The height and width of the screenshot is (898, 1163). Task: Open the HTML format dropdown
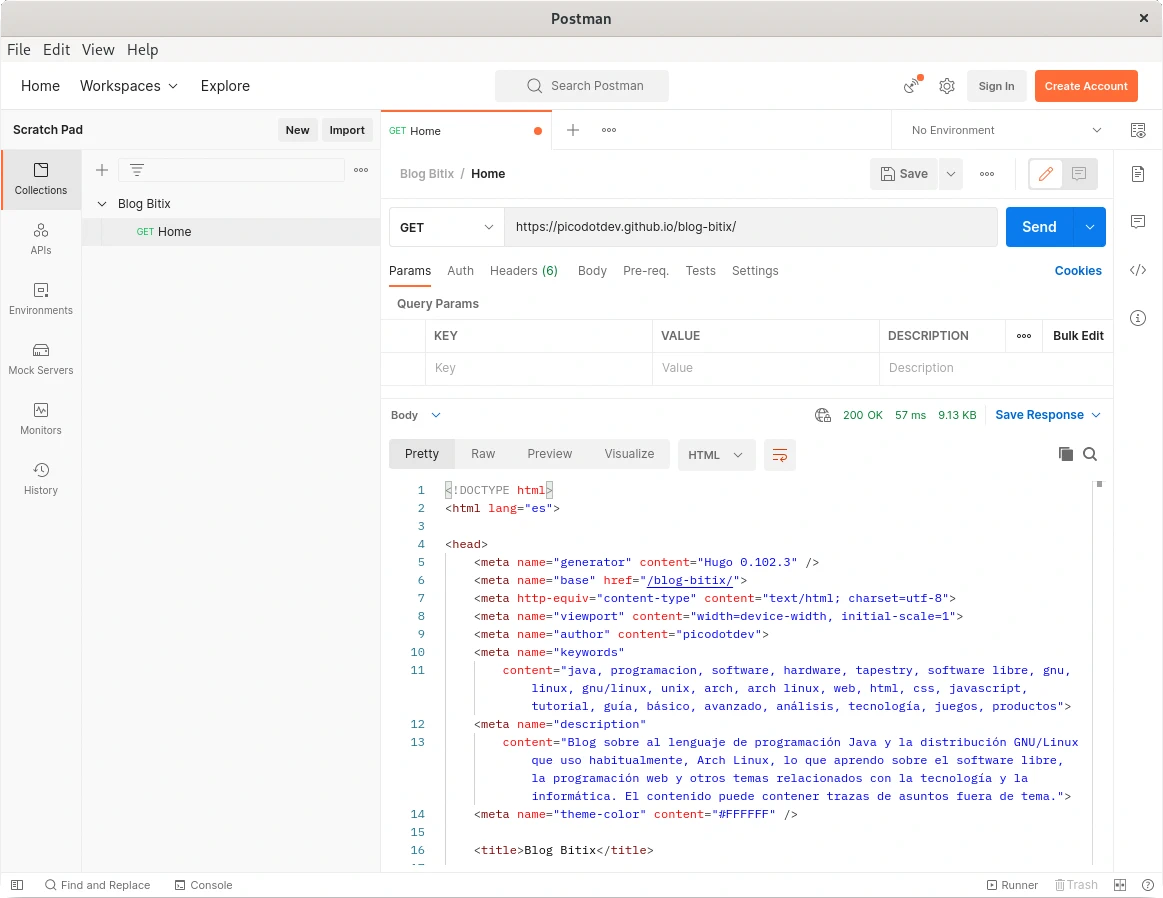716,455
